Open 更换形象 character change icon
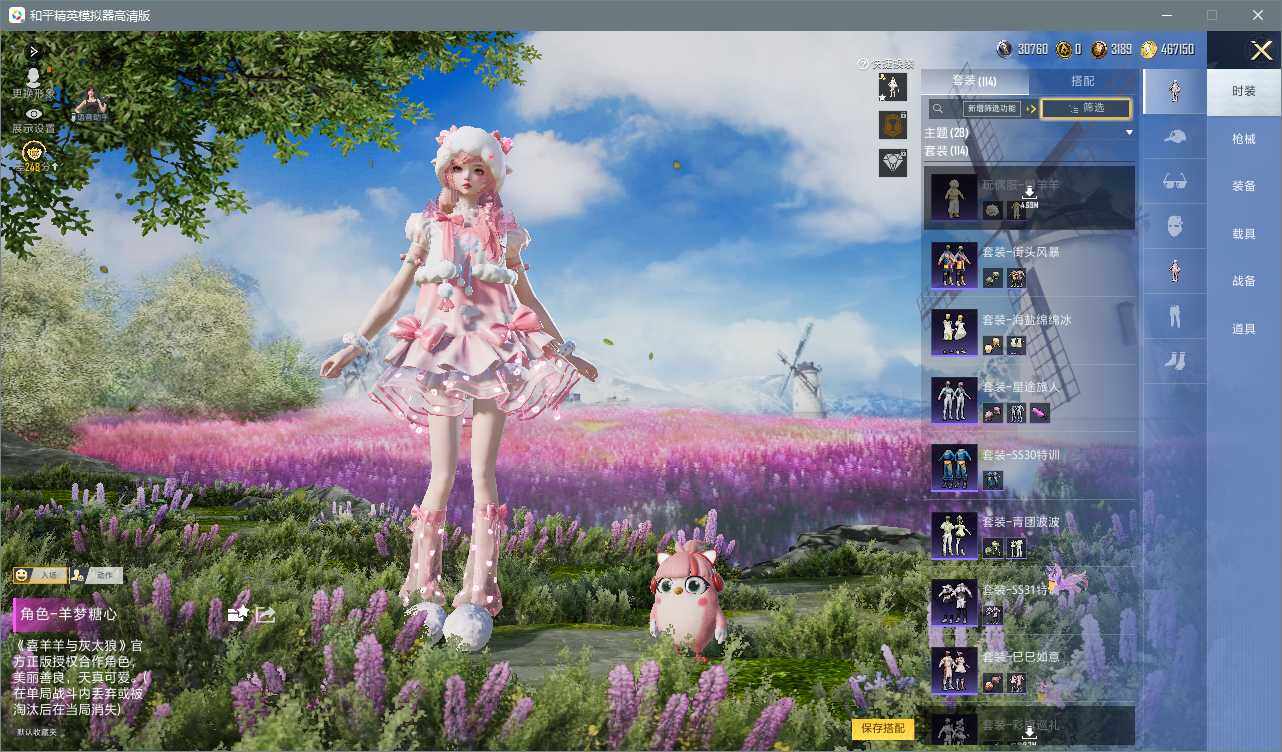The width and height of the screenshot is (1282, 752). (x=33, y=83)
